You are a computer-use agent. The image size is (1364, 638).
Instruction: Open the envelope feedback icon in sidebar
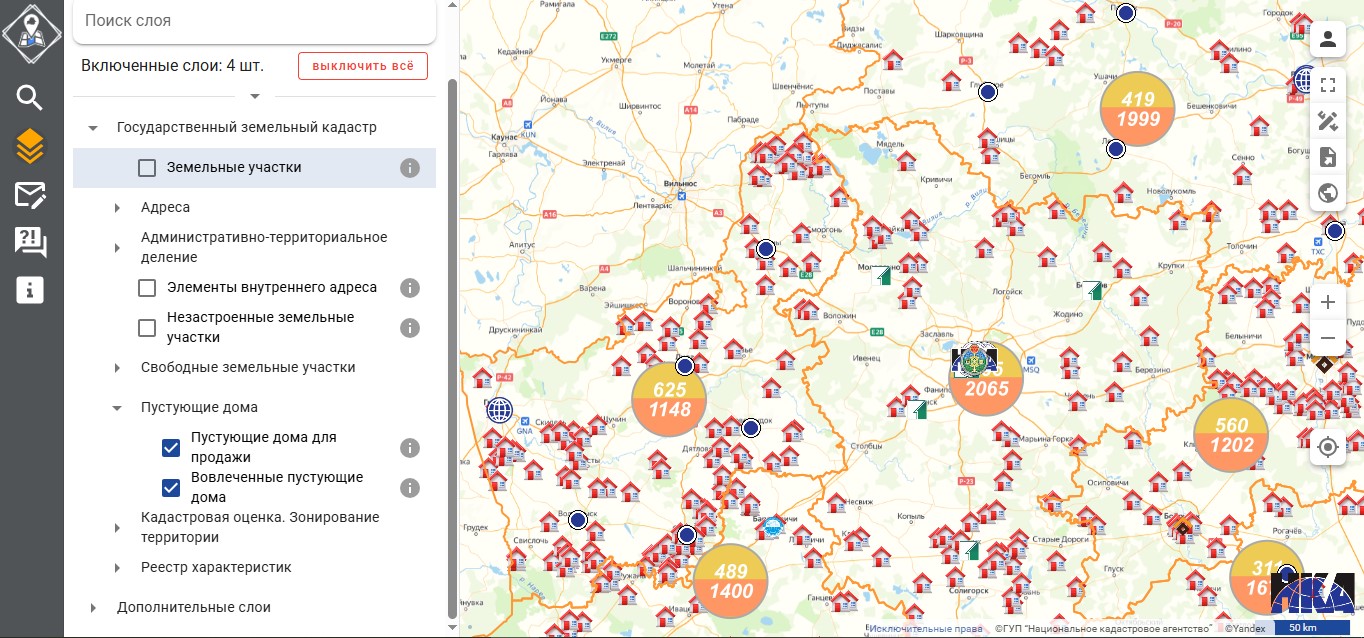point(30,194)
